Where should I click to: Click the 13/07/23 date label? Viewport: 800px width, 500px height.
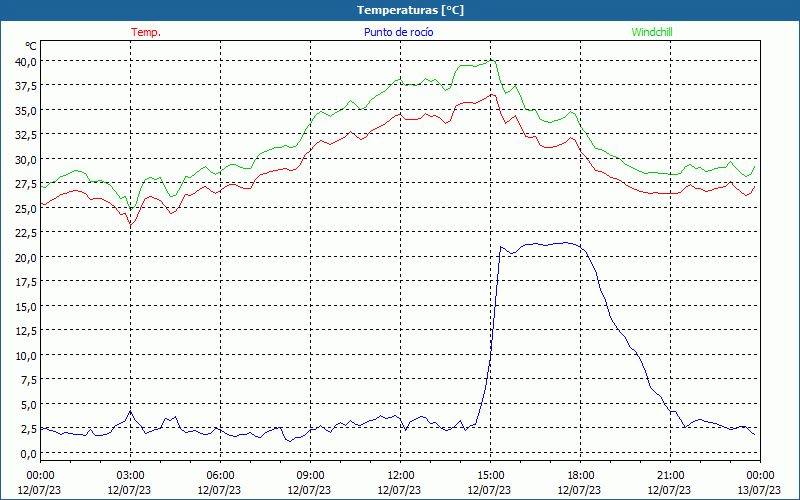(760, 490)
